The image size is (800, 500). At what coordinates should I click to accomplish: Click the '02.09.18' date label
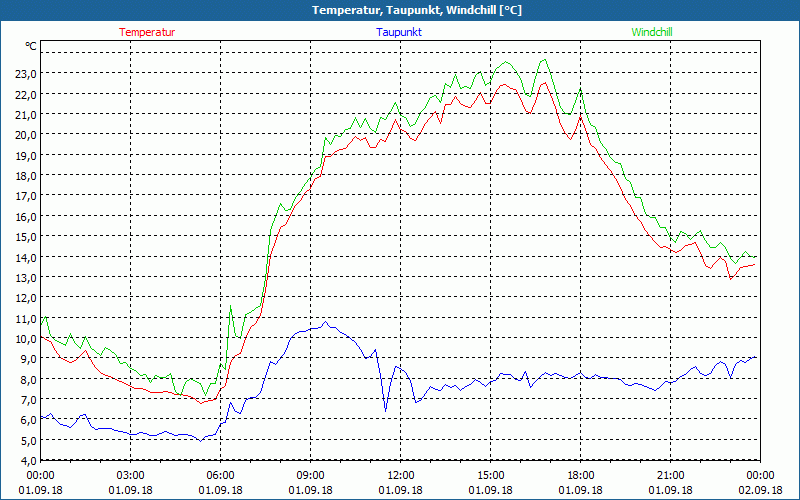760,490
